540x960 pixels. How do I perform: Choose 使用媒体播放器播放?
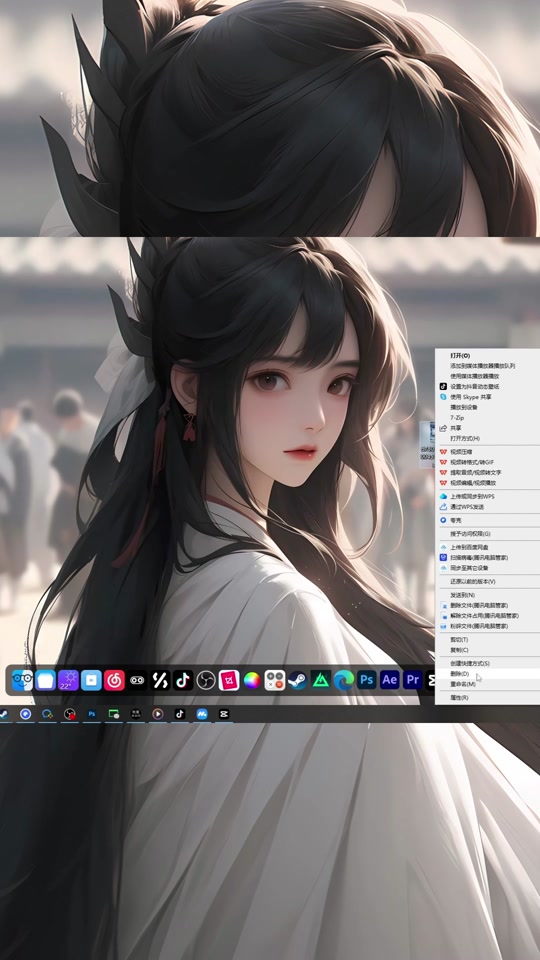pyautogui.click(x=487, y=376)
